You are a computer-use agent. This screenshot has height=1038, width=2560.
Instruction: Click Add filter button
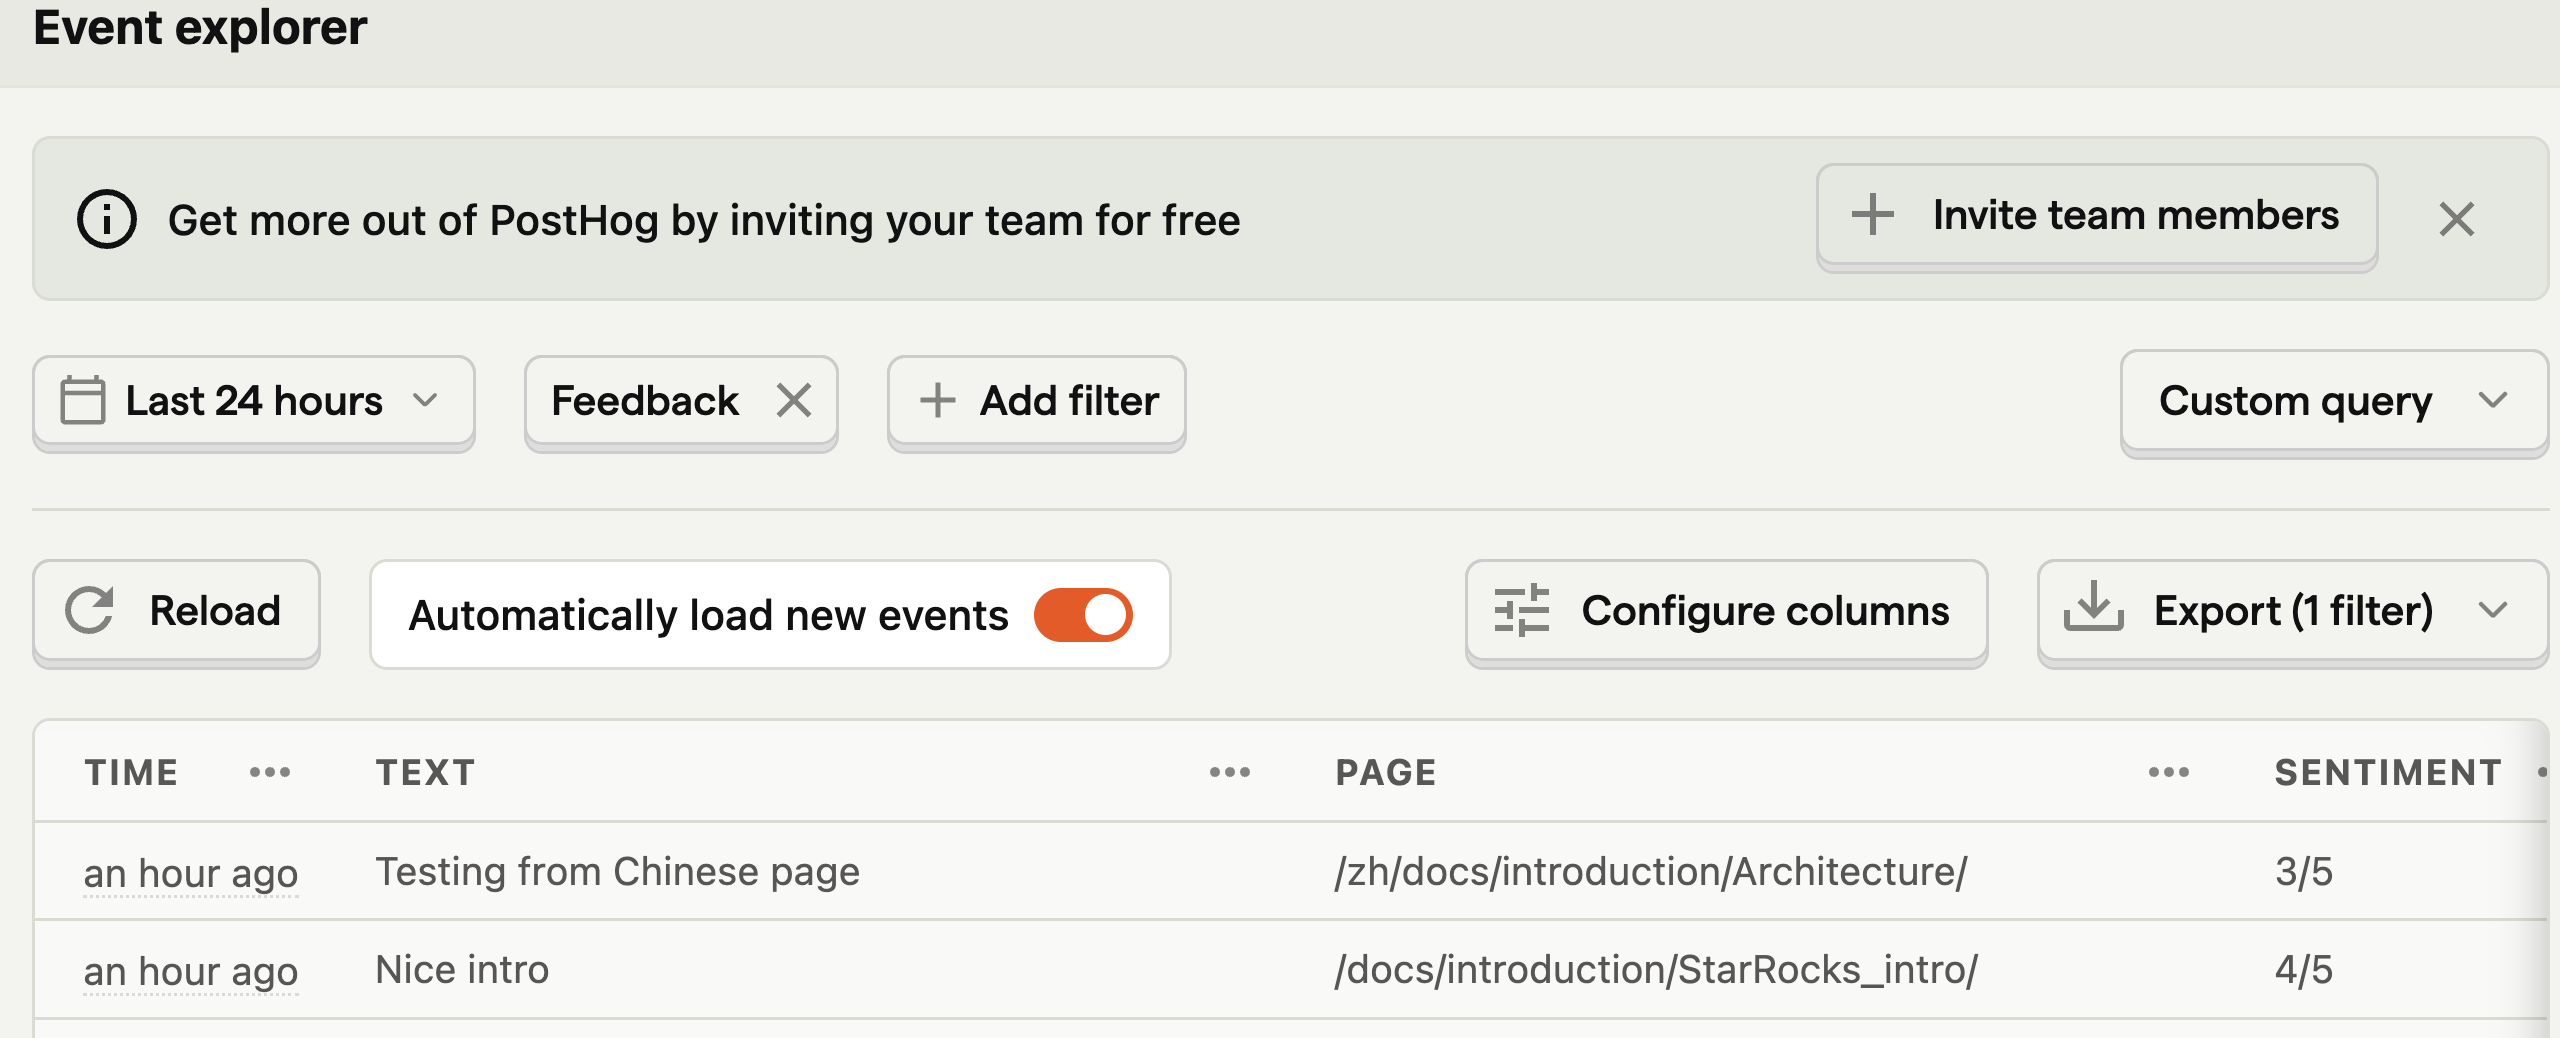coord(1037,401)
